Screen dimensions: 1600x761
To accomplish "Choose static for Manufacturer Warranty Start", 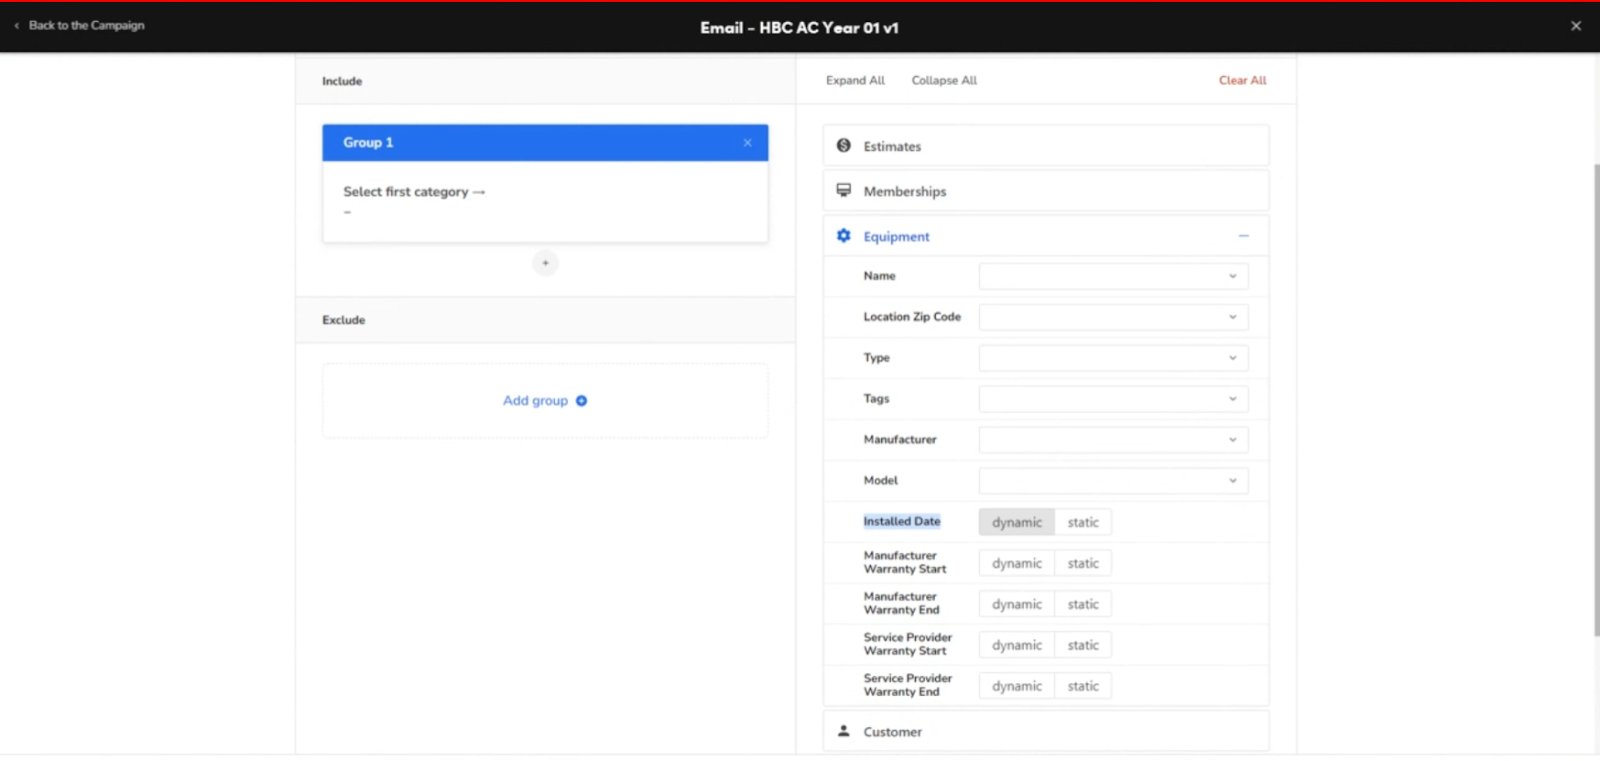I will 1083,563.
